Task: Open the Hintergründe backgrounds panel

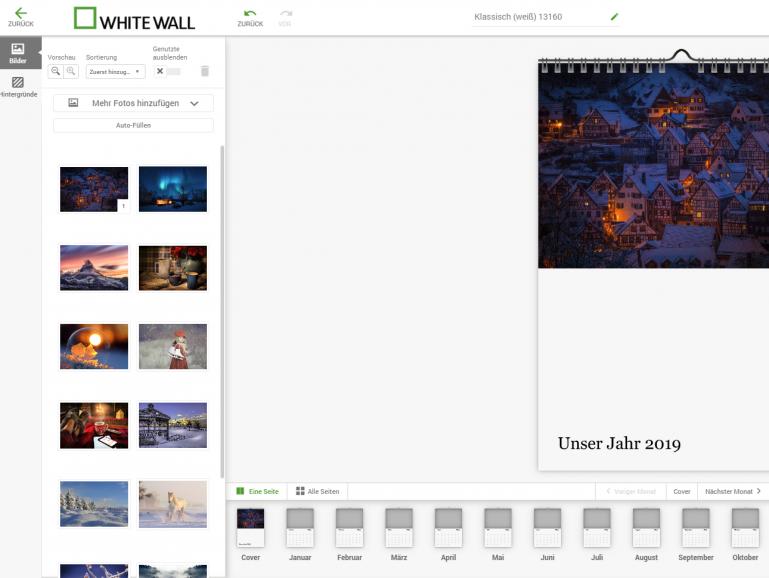Action: click(18, 86)
